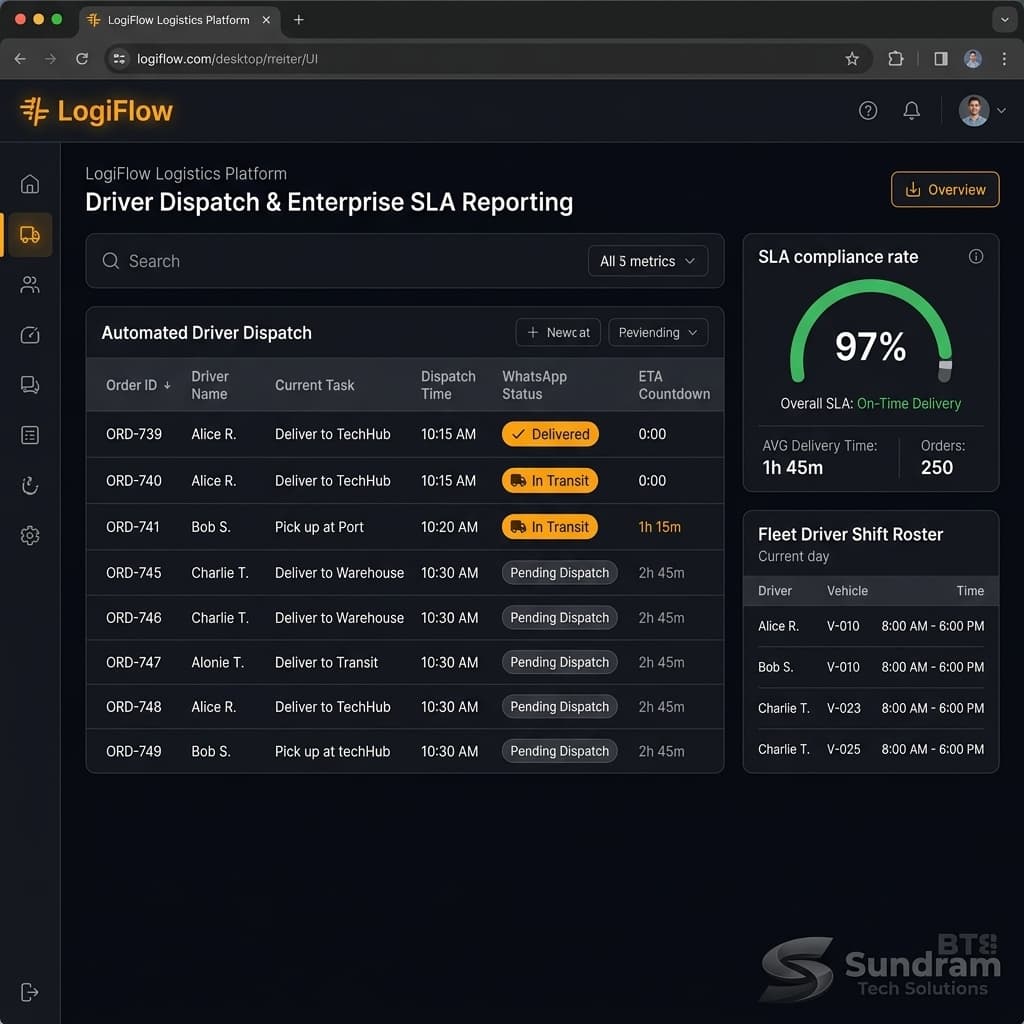This screenshot has width=1024, height=1024.
Task: Click the Delivered status badge for ORD-739
Action: pos(550,434)
